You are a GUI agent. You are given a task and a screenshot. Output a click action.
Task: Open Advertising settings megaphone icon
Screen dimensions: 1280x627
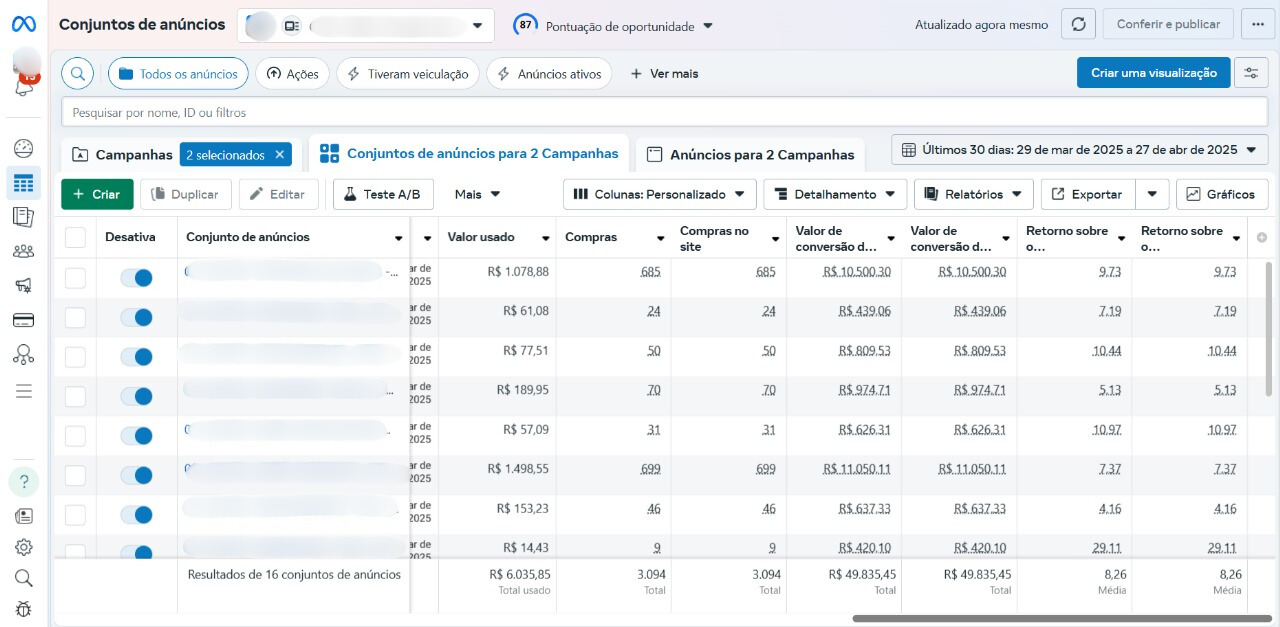(24, 286)
